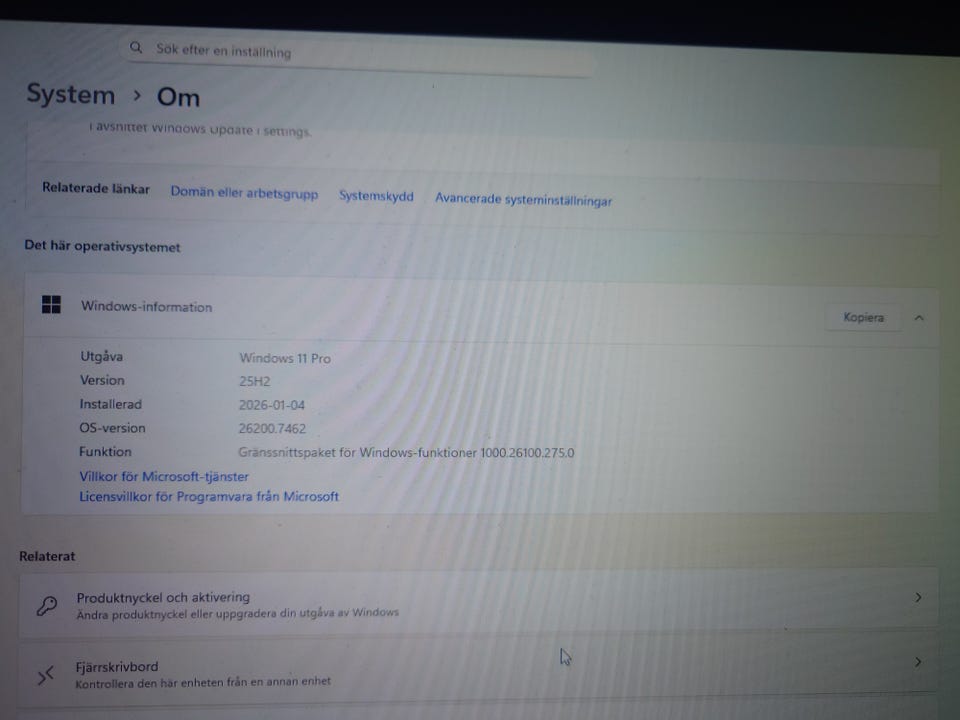
Task: Select the version value '25H2'
Action: click(x=254, y=381)
